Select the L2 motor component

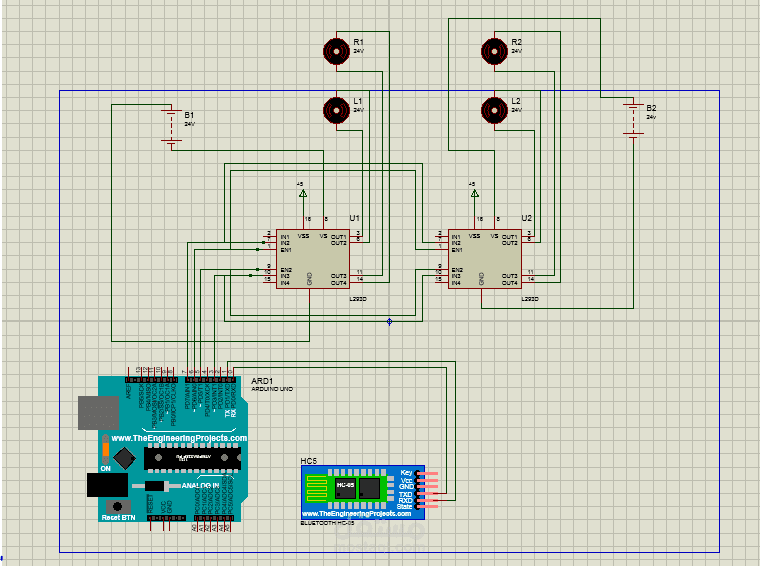click(494, 110)
